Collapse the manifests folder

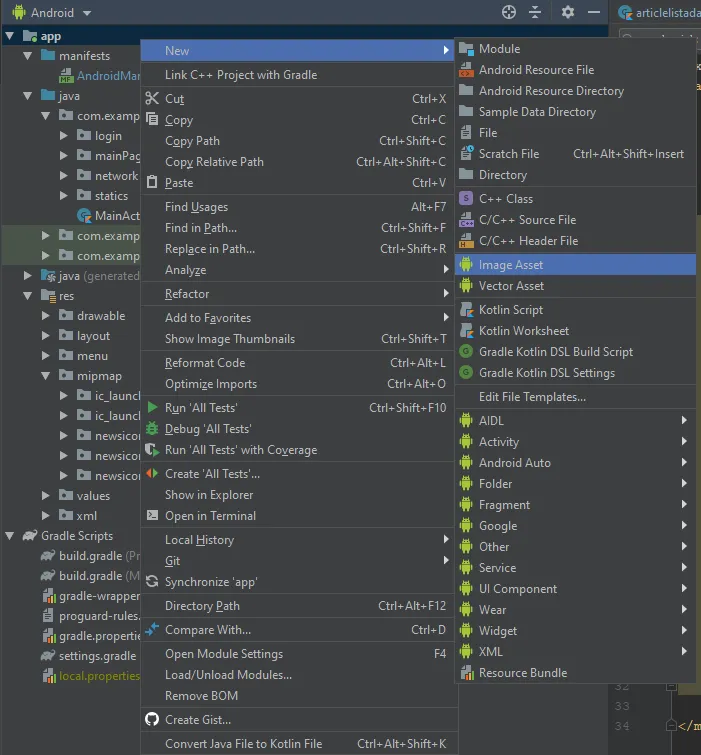coord(28,56)
